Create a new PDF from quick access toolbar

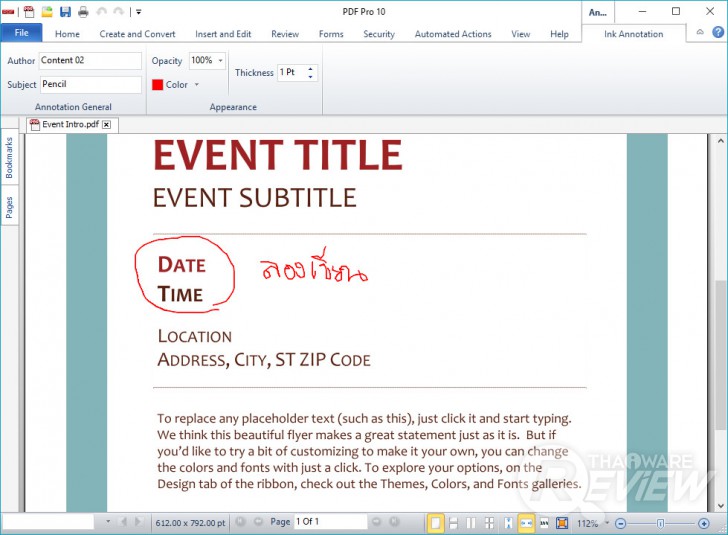tap(29, 12)
